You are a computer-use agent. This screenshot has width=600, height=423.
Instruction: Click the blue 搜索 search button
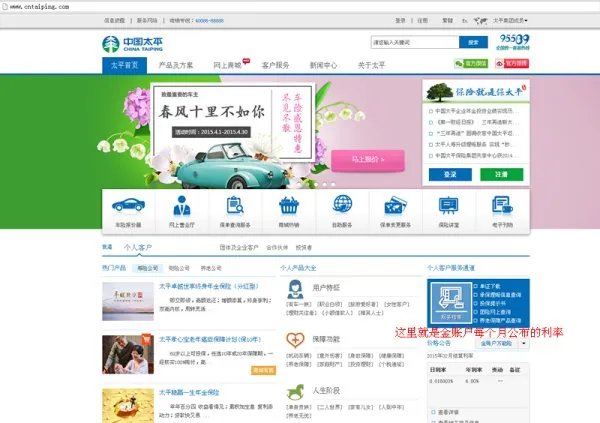[x=473, y=42]
